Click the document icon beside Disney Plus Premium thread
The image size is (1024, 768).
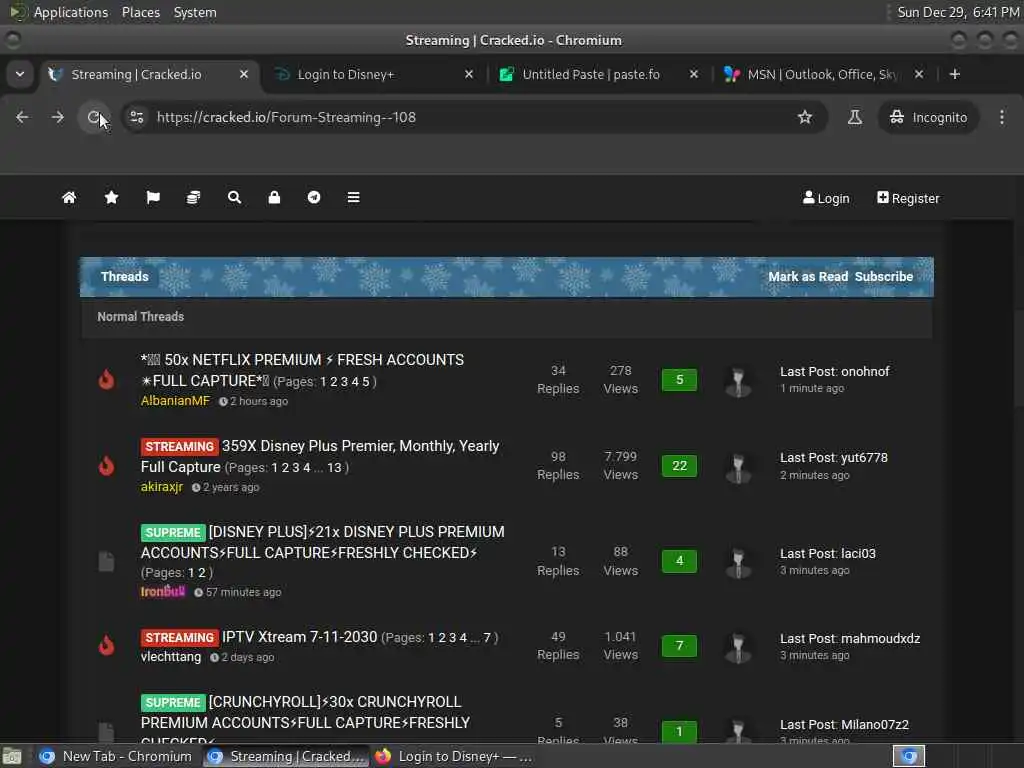tap(106, 561)
